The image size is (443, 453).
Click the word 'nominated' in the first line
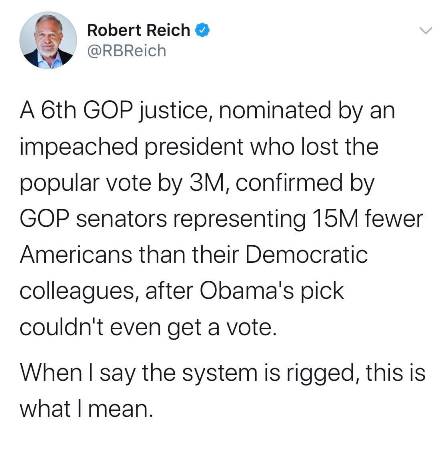point(275,110)
